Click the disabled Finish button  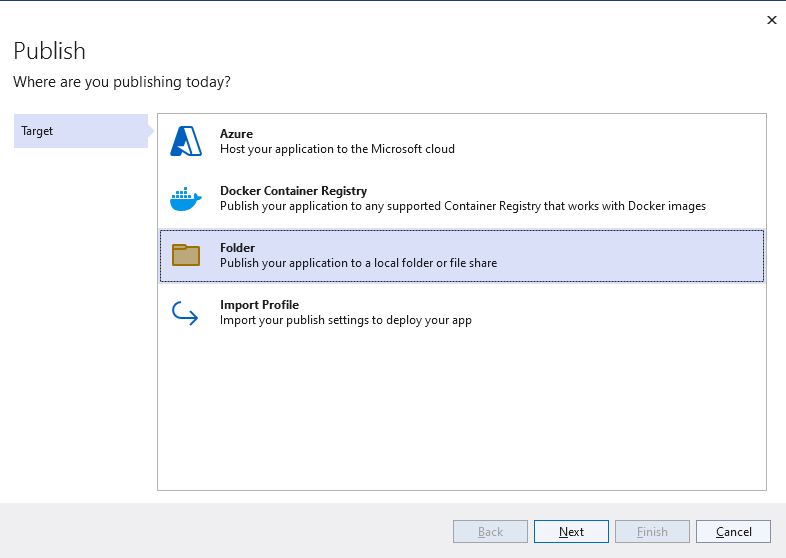click(x=652, y=531)
